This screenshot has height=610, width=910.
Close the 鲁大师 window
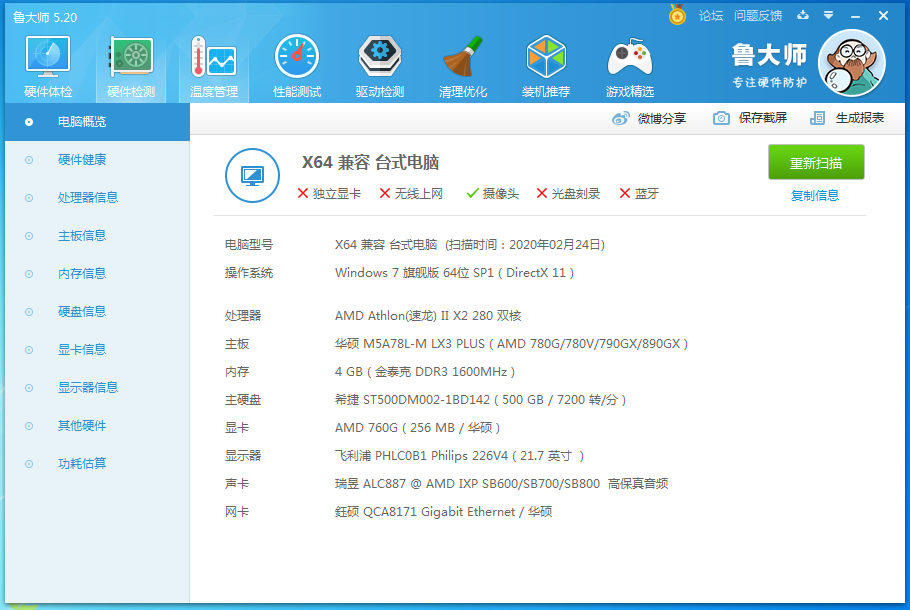click(883, 16)
